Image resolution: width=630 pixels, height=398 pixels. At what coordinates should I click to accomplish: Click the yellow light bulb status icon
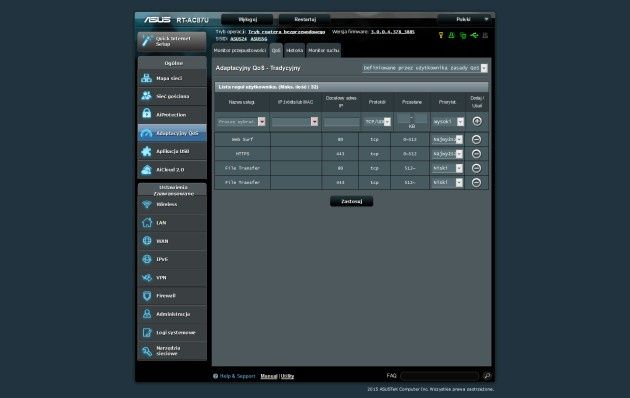coord(441,35)
